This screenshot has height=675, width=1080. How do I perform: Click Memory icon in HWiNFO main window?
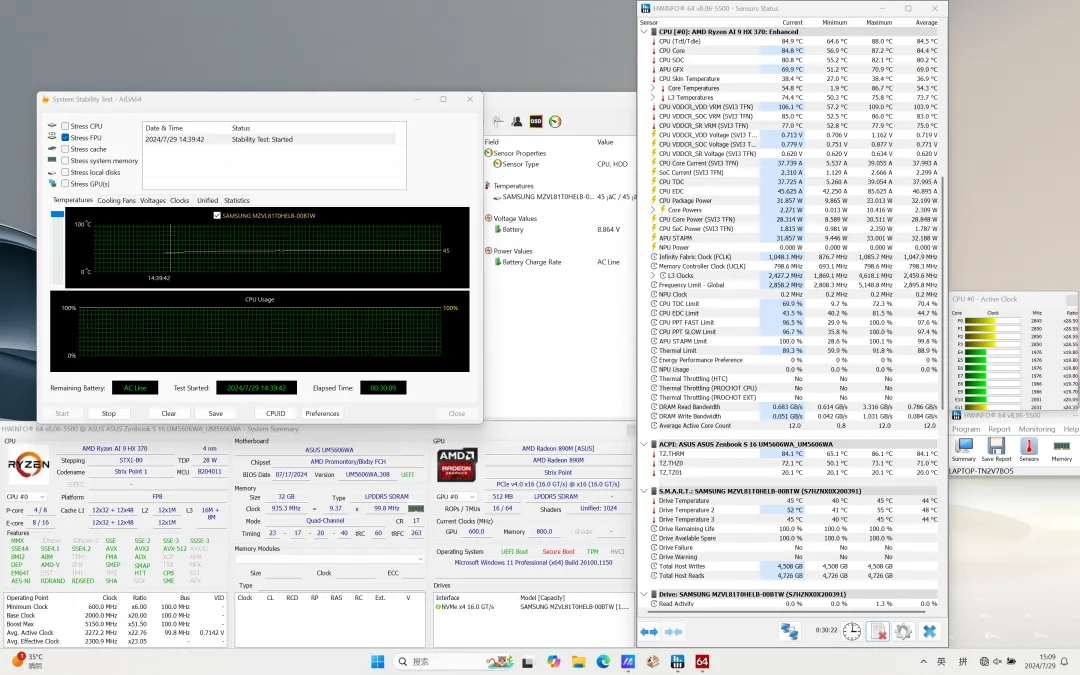[1061, 449]
